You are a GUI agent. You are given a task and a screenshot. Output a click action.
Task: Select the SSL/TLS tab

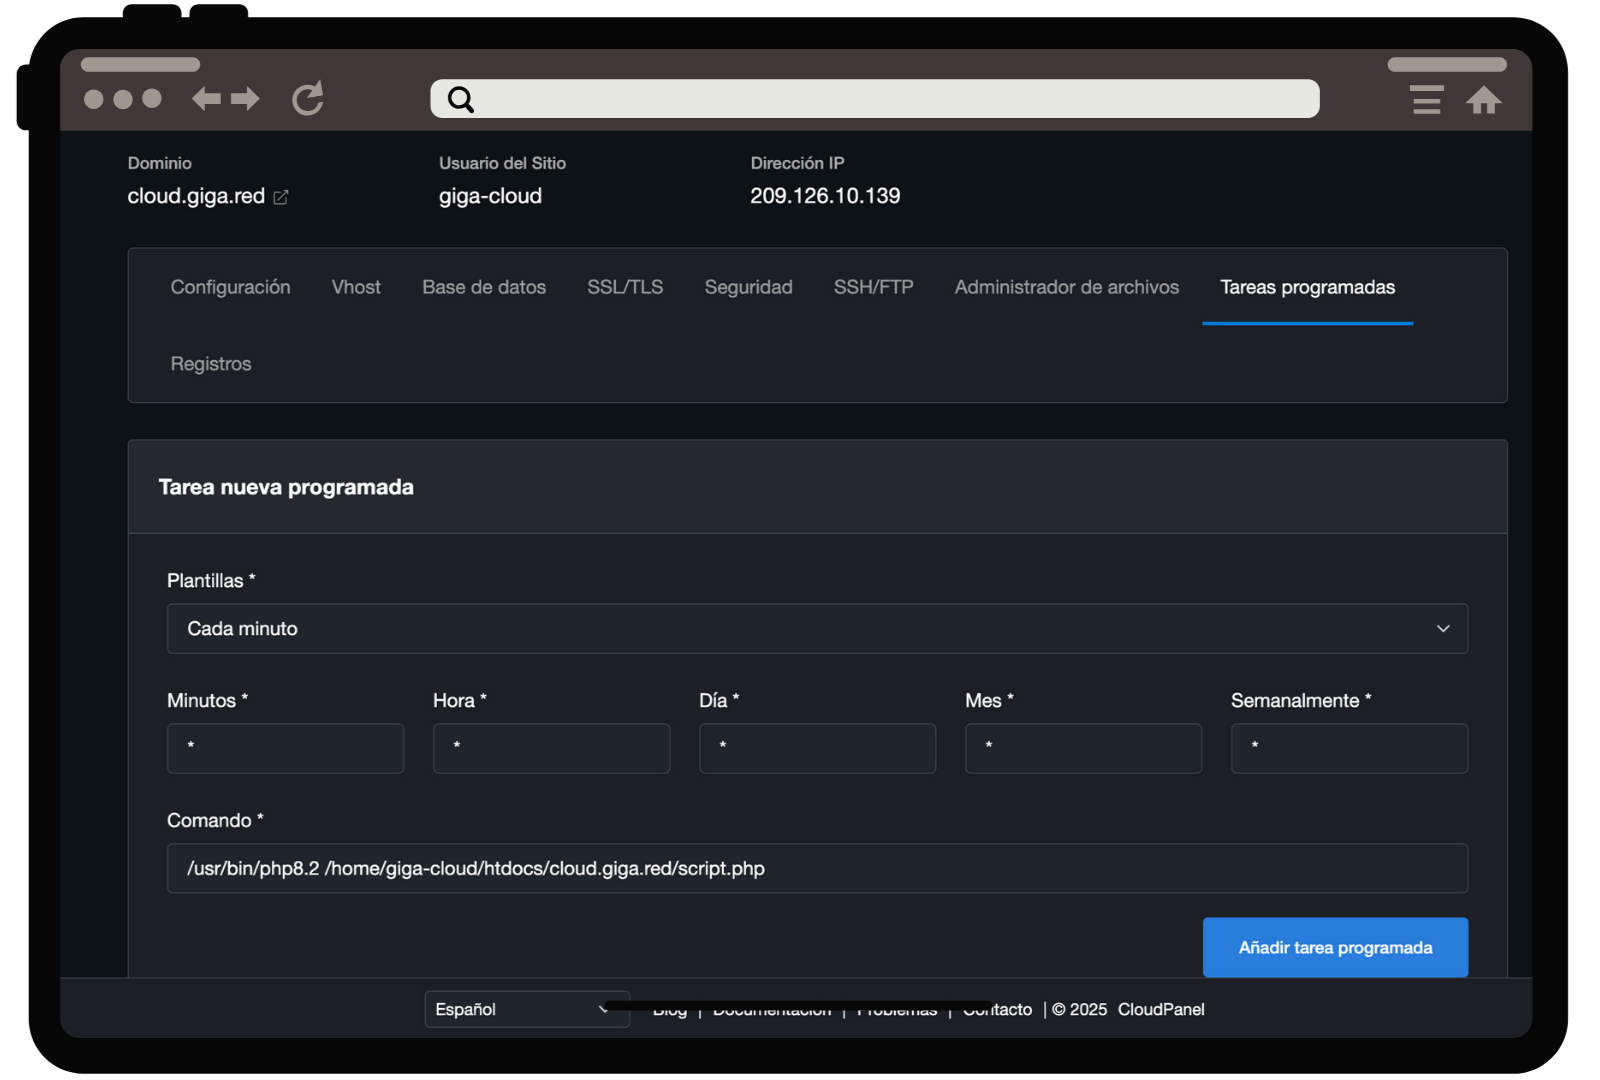625,287
